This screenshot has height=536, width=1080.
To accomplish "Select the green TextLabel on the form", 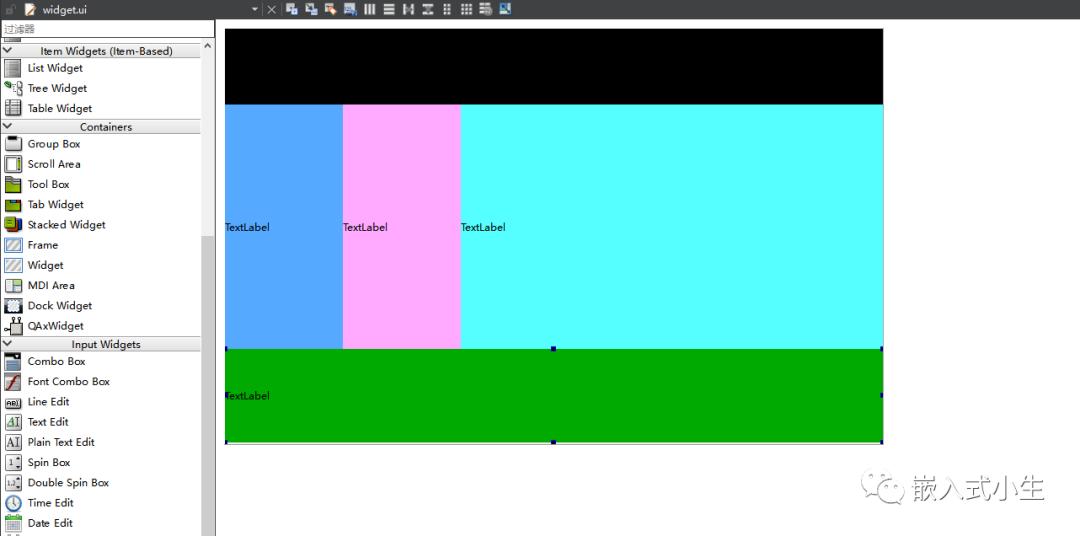I will [x=554, y=395].
